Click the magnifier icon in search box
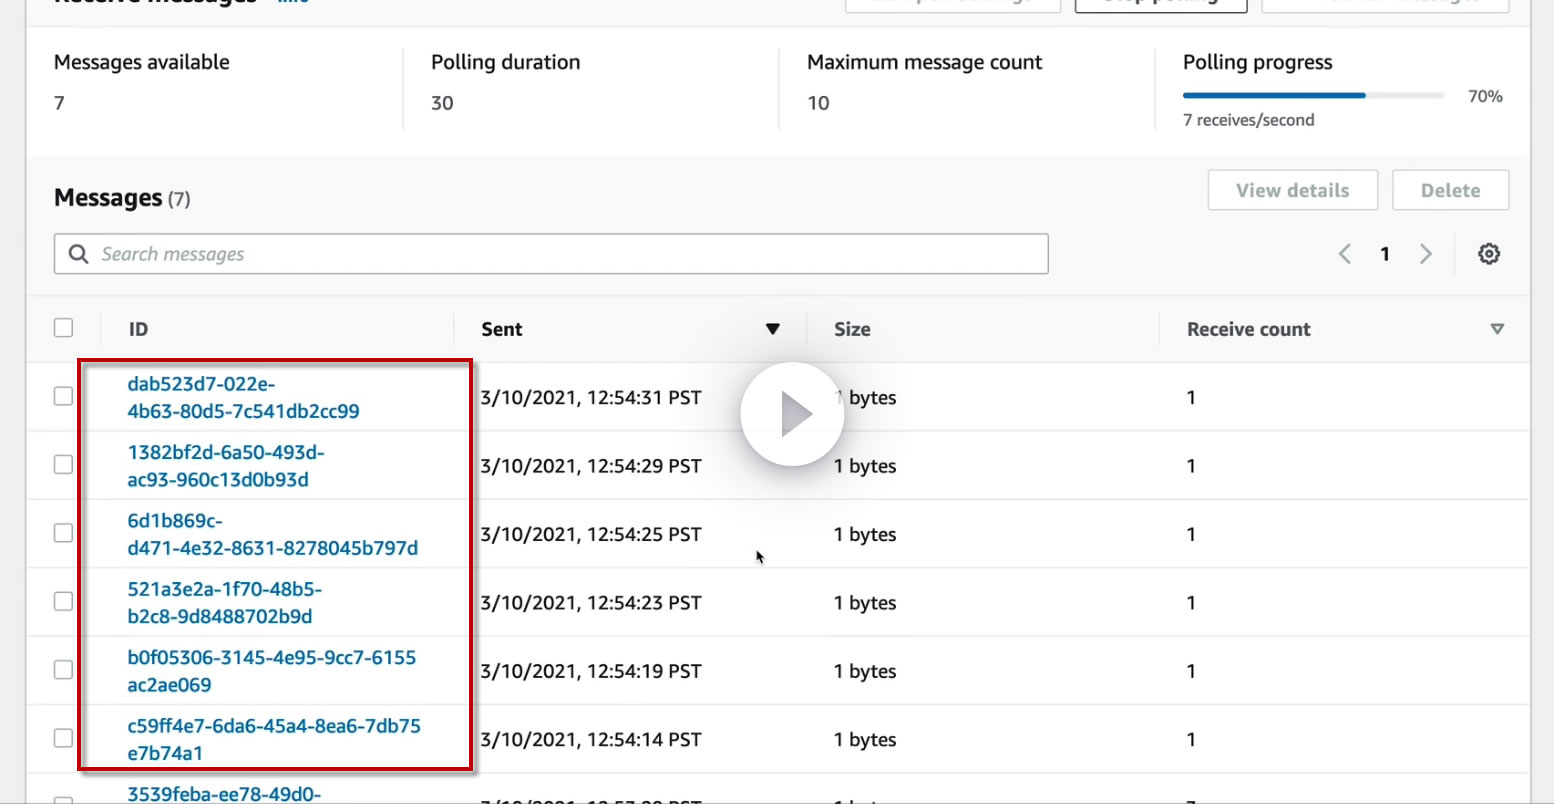1554x804 pixels. [x=78, y=254]
